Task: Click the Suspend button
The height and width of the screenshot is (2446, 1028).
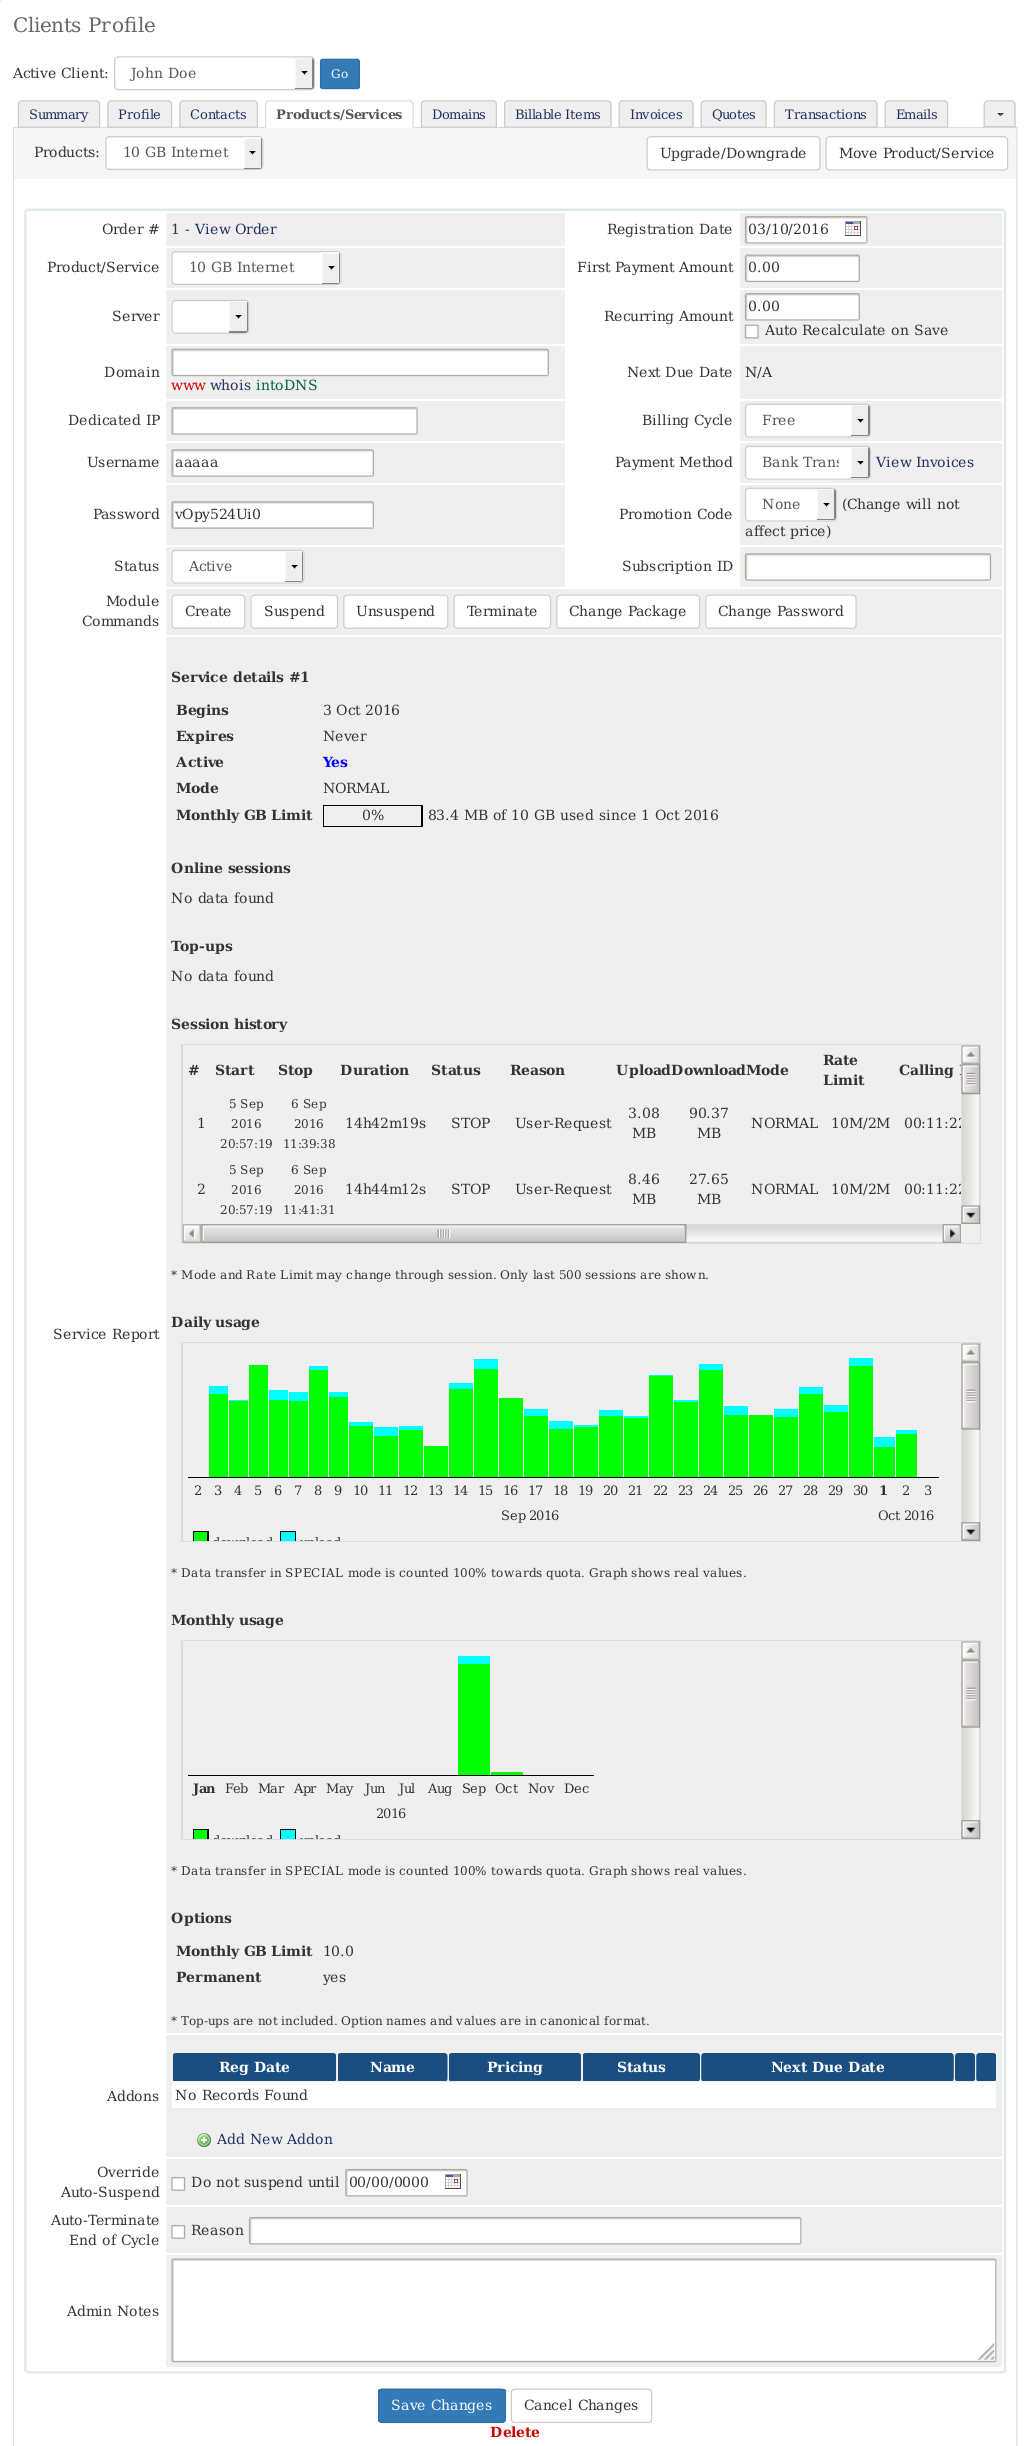Action: [294, 611]
